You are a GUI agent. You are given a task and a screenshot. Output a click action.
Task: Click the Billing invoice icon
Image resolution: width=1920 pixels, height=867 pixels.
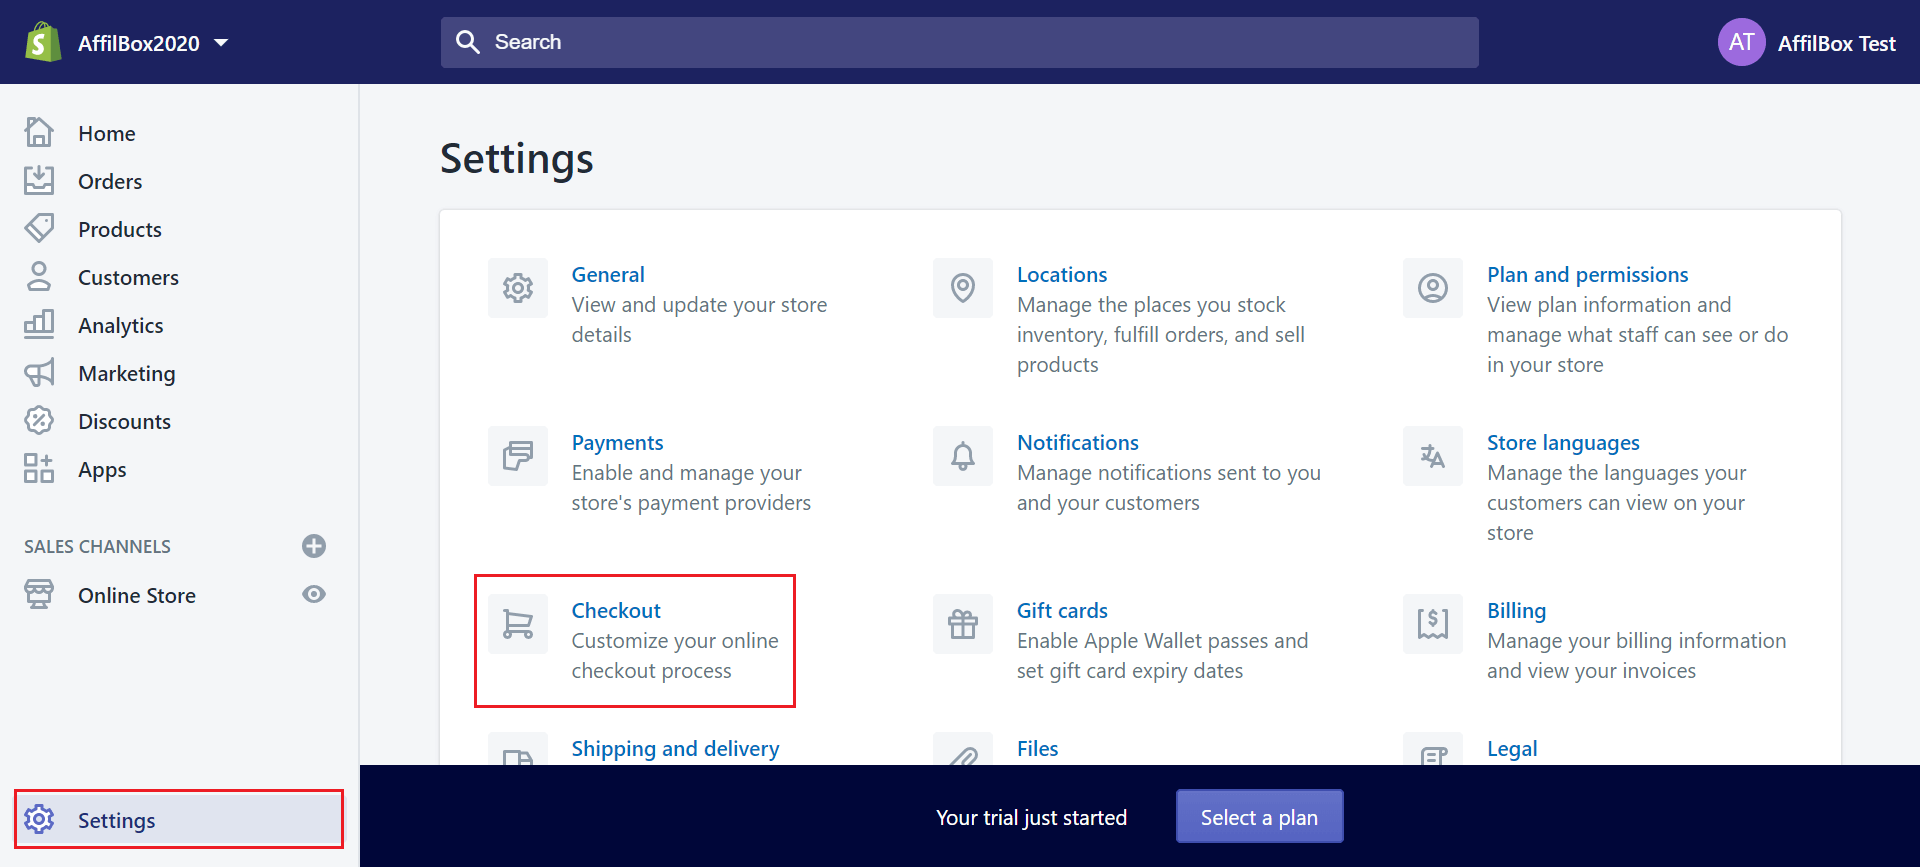[x=1432, y=624]
